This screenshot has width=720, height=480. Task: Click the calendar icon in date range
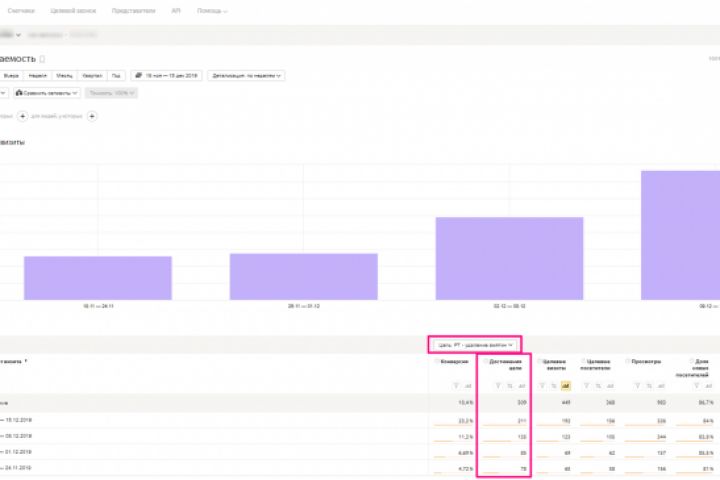pyautogui.click(x=138, y=75)
